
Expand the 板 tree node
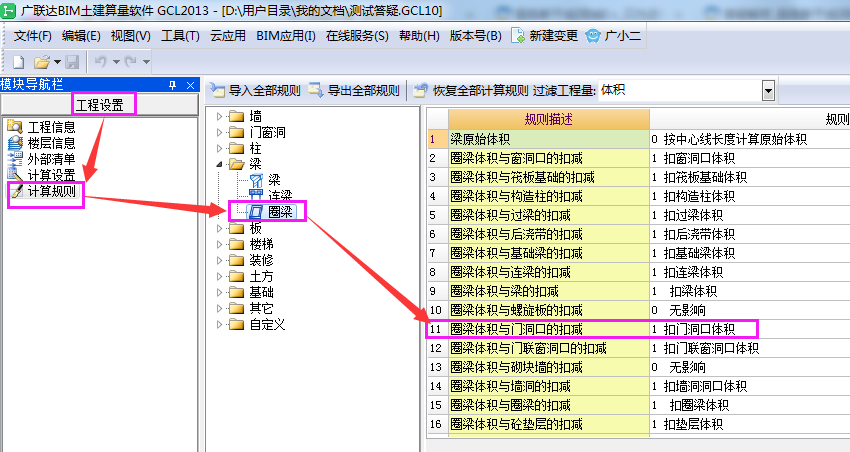click(220, 228)
